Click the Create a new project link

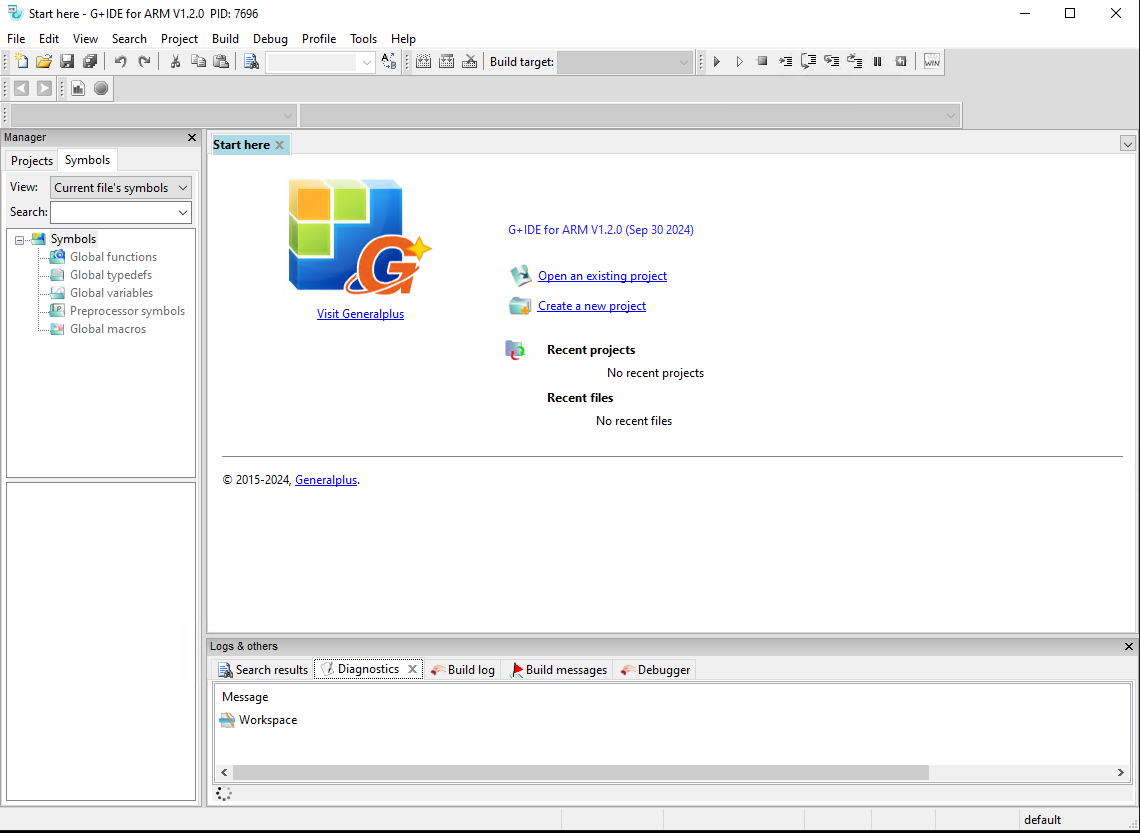point(591,306)
